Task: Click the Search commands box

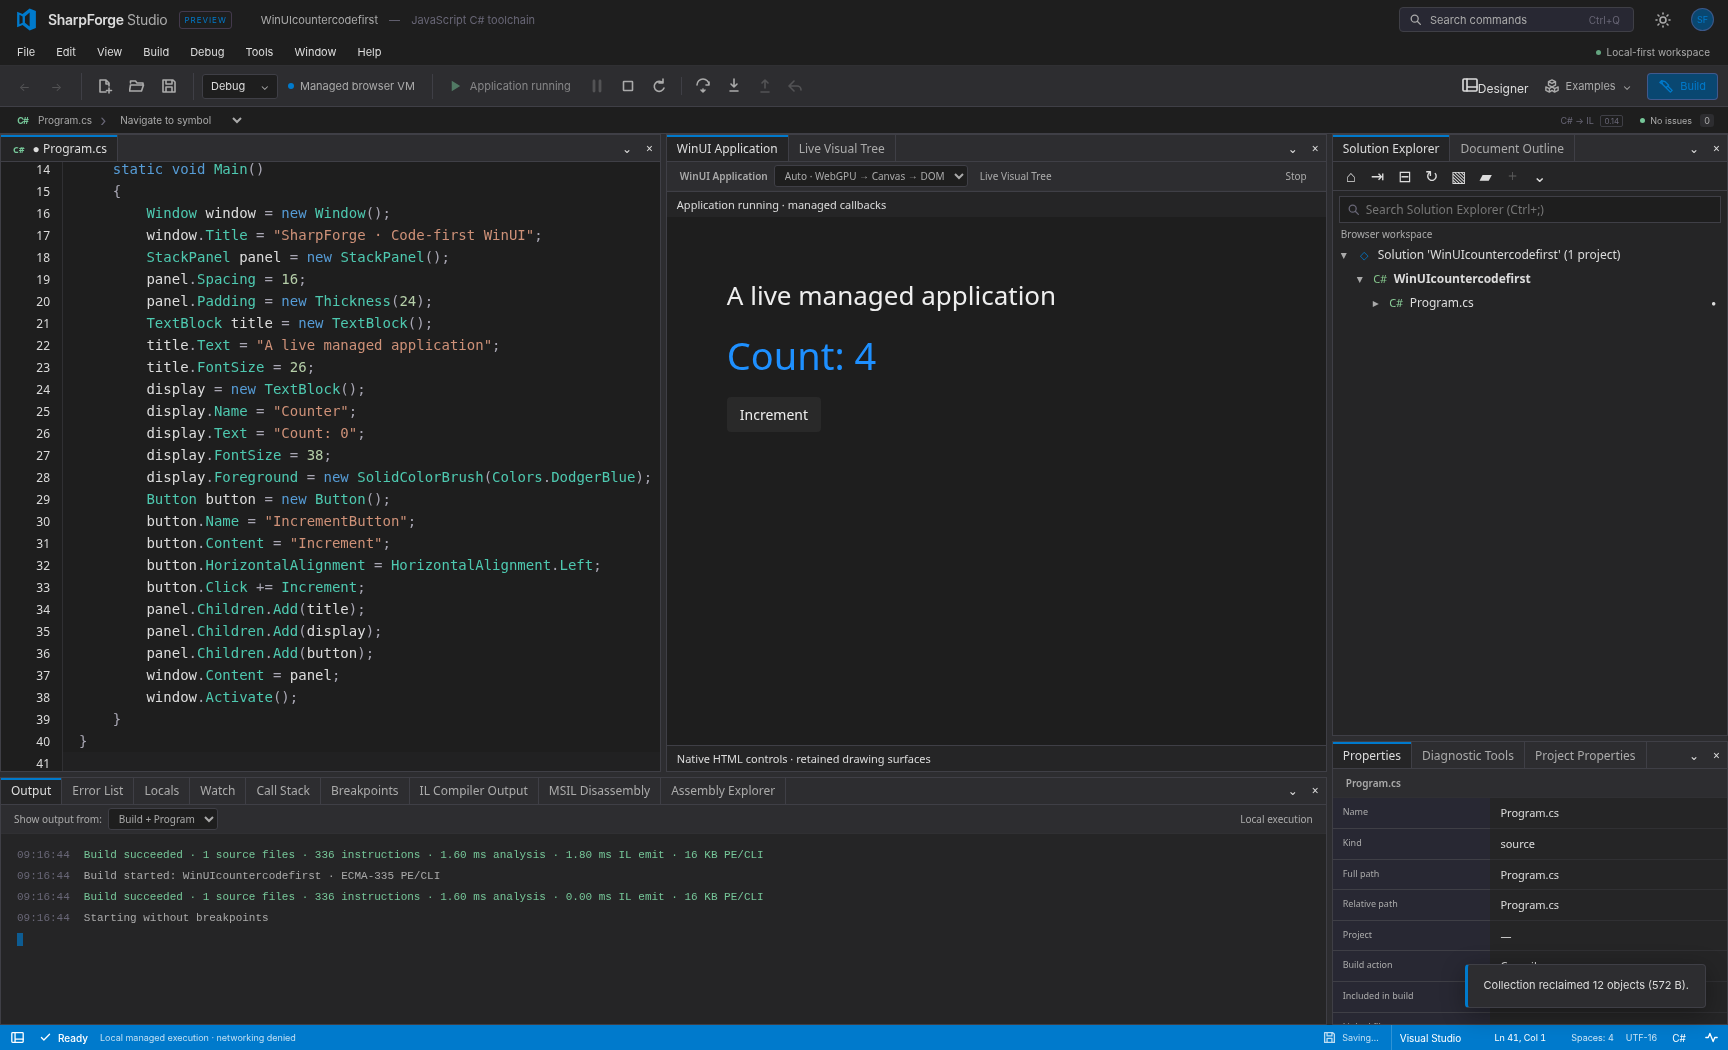Action: point(1516,20)
